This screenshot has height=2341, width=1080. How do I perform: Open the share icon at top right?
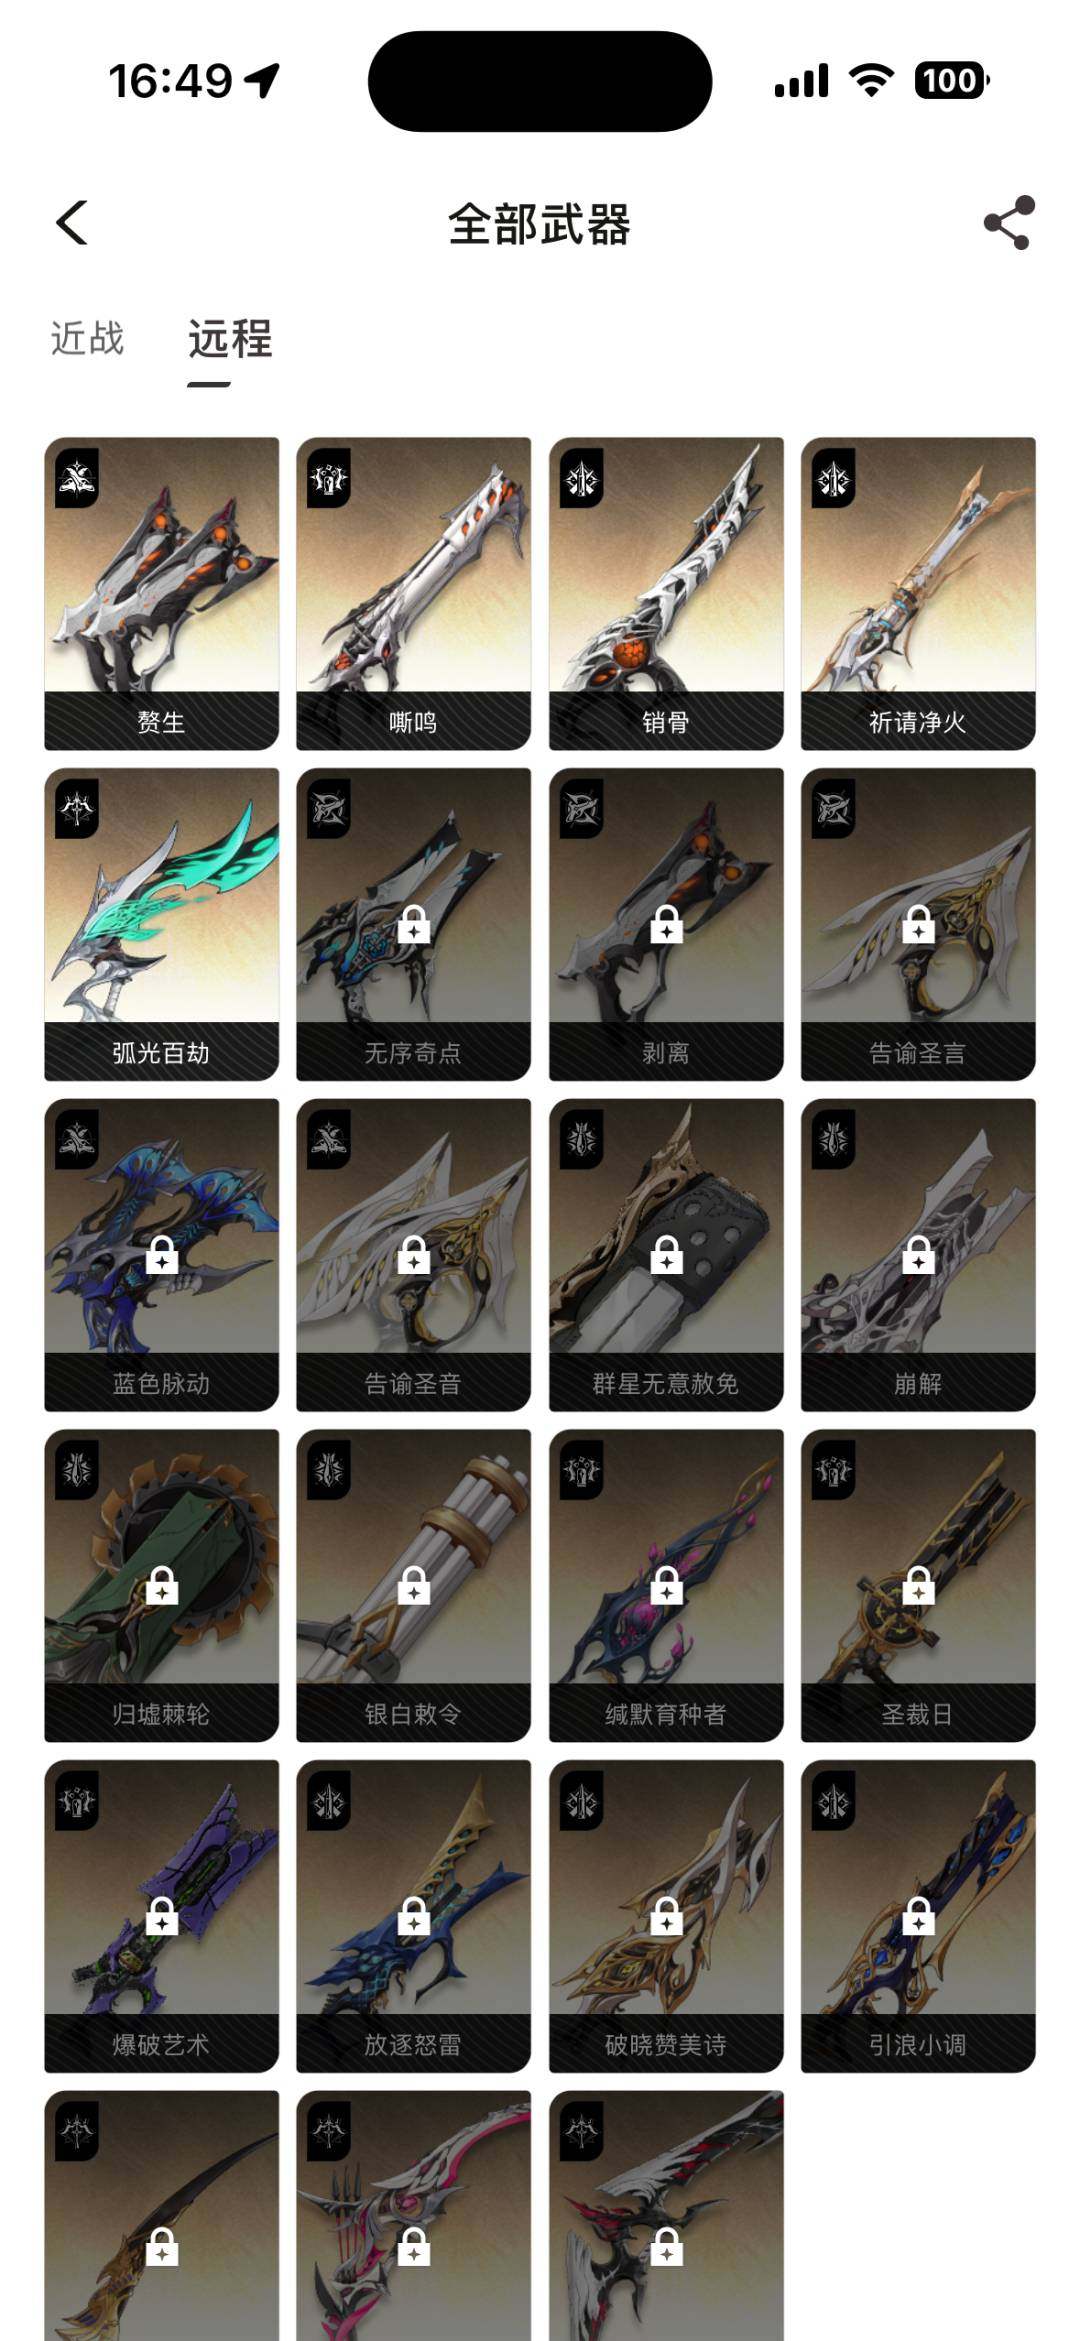(x=1009, y=223)
